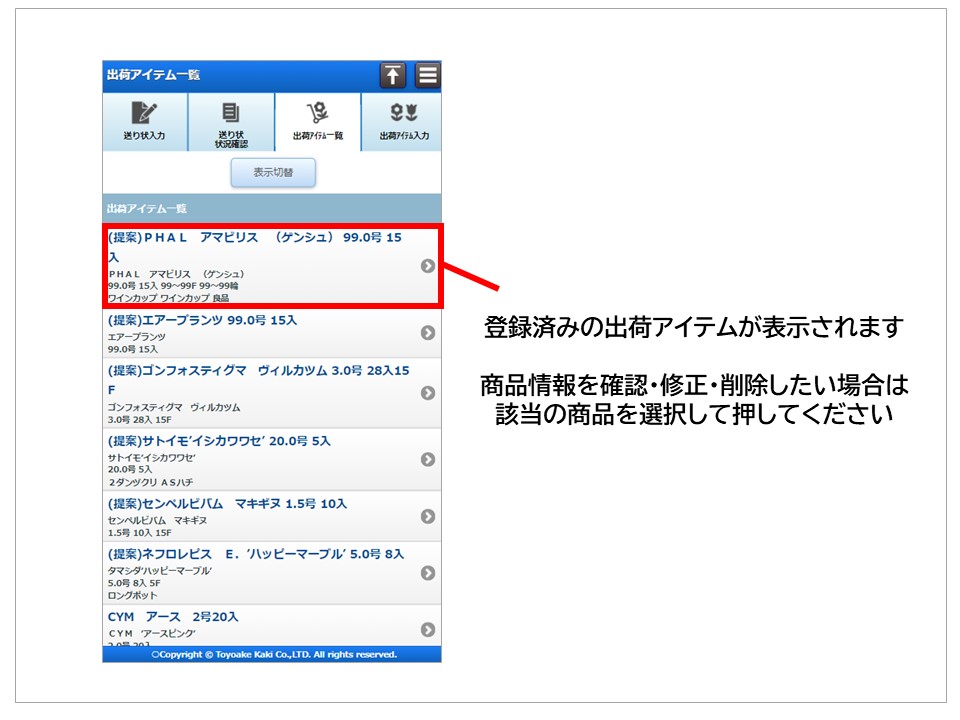This screenshot has width=960, height=720.
Task: Select the CYM アース 2号20入 item
Action: (x=173, y=617)
